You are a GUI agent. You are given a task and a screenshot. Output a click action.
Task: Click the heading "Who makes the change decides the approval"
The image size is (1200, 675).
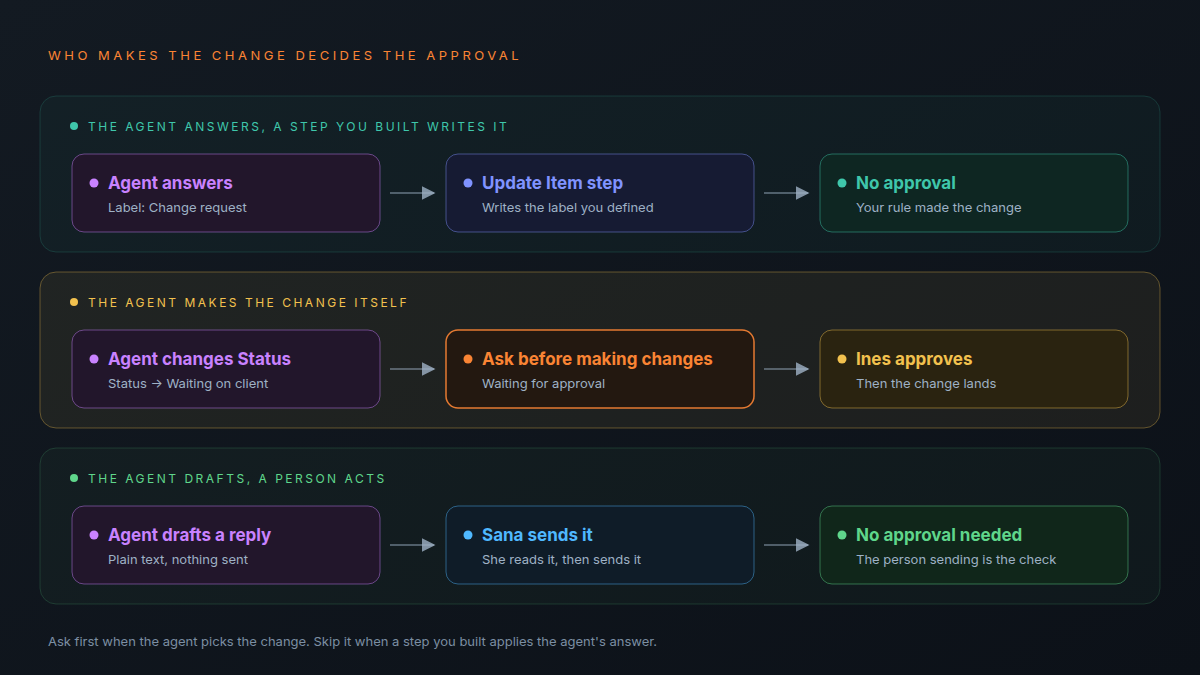(284, 56)
